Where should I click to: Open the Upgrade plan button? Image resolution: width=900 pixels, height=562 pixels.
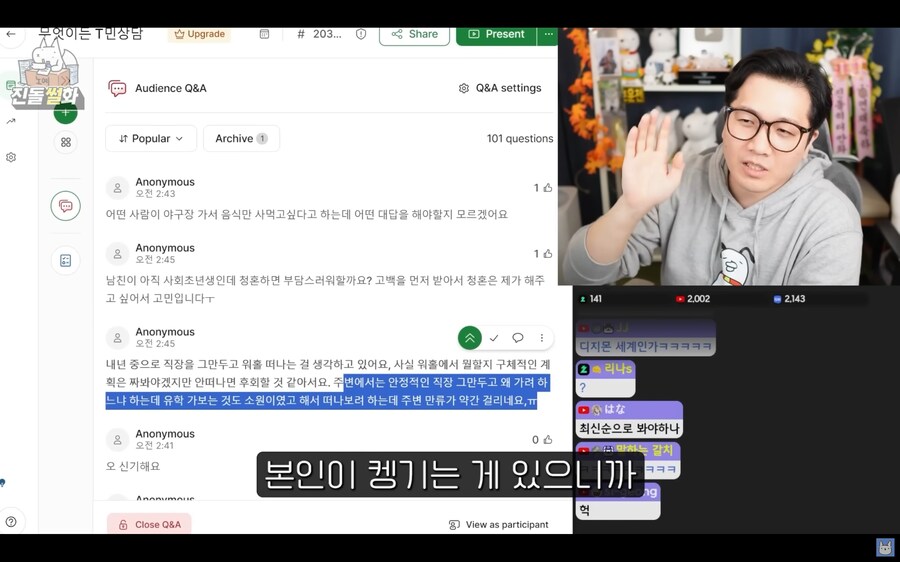(199, 34)
